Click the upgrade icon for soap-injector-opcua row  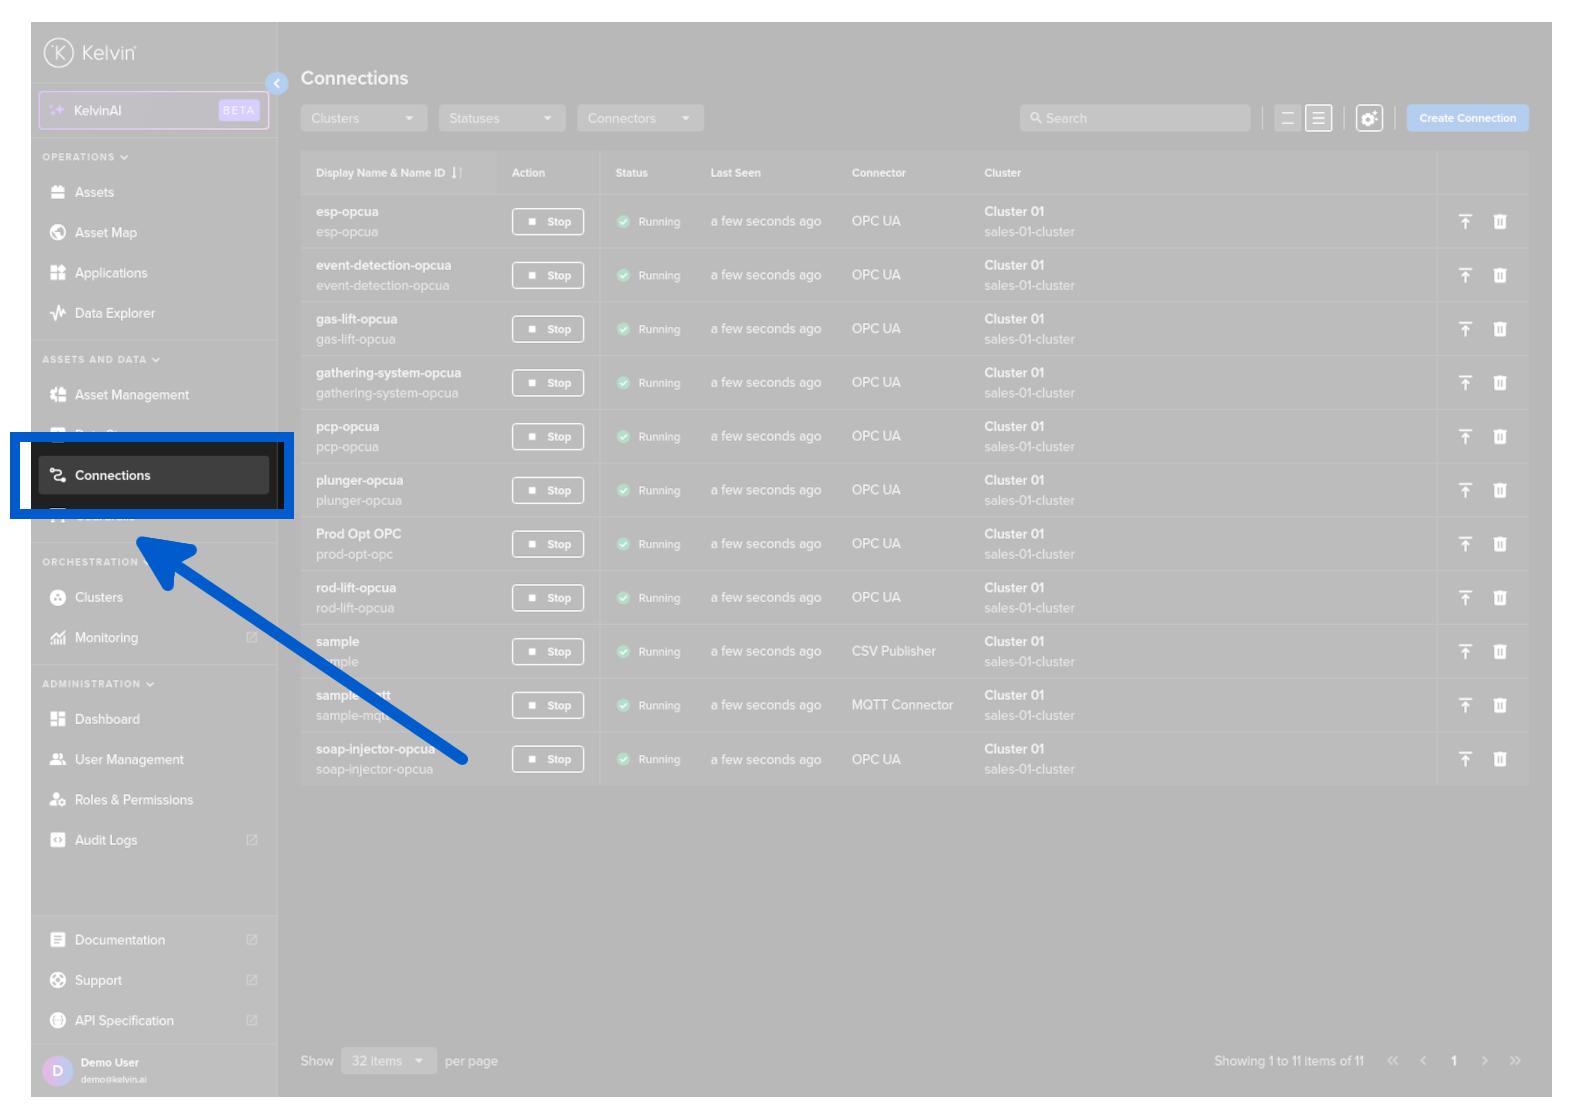click(x=1465, y=759)
